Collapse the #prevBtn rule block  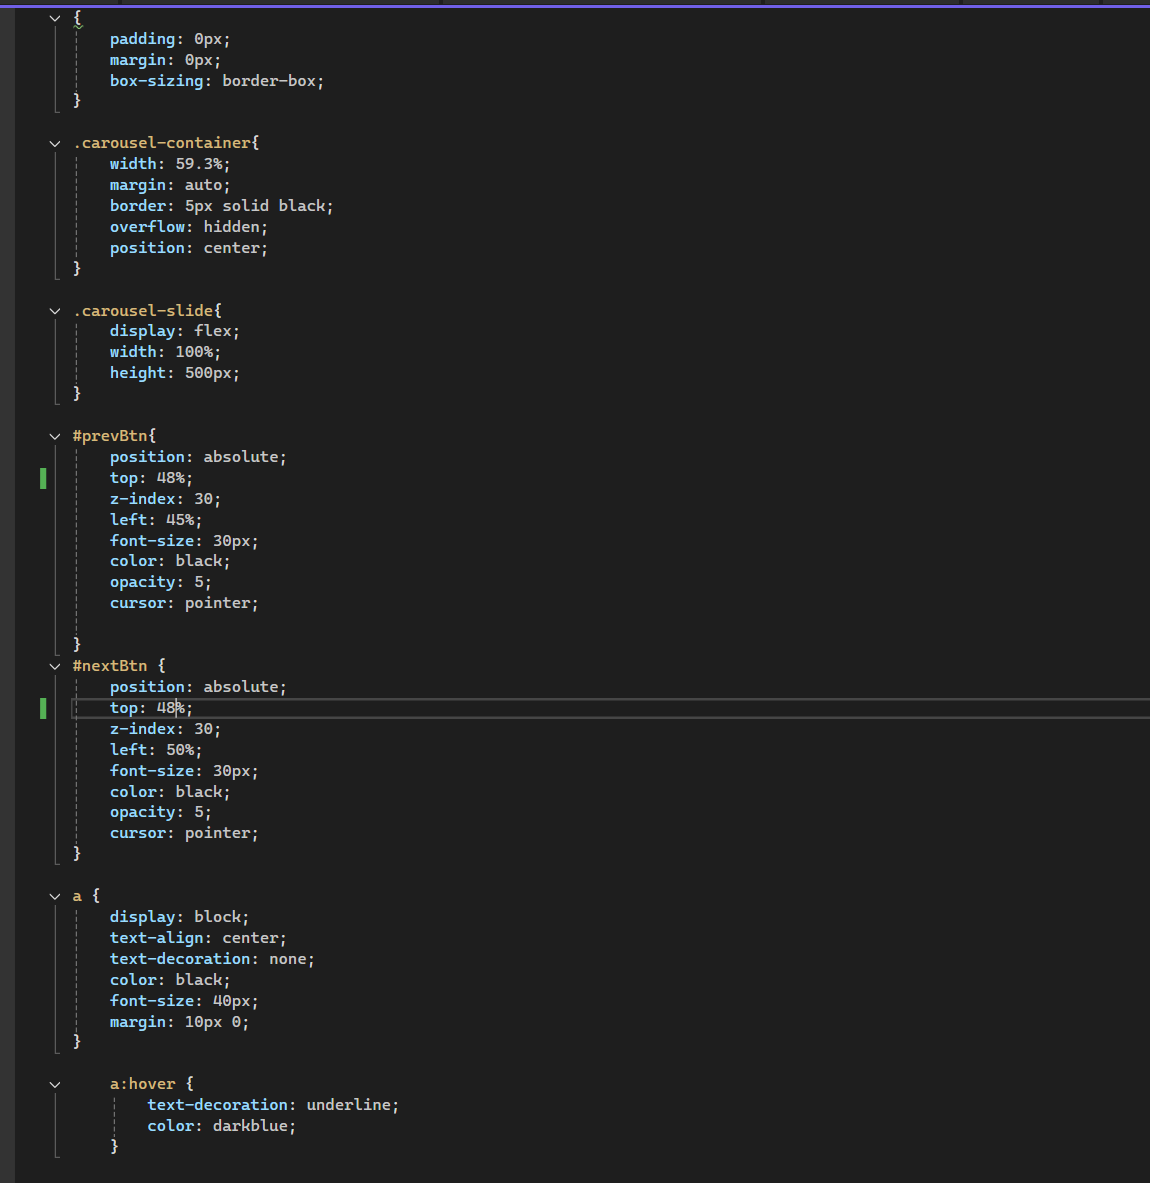[55, 436]
